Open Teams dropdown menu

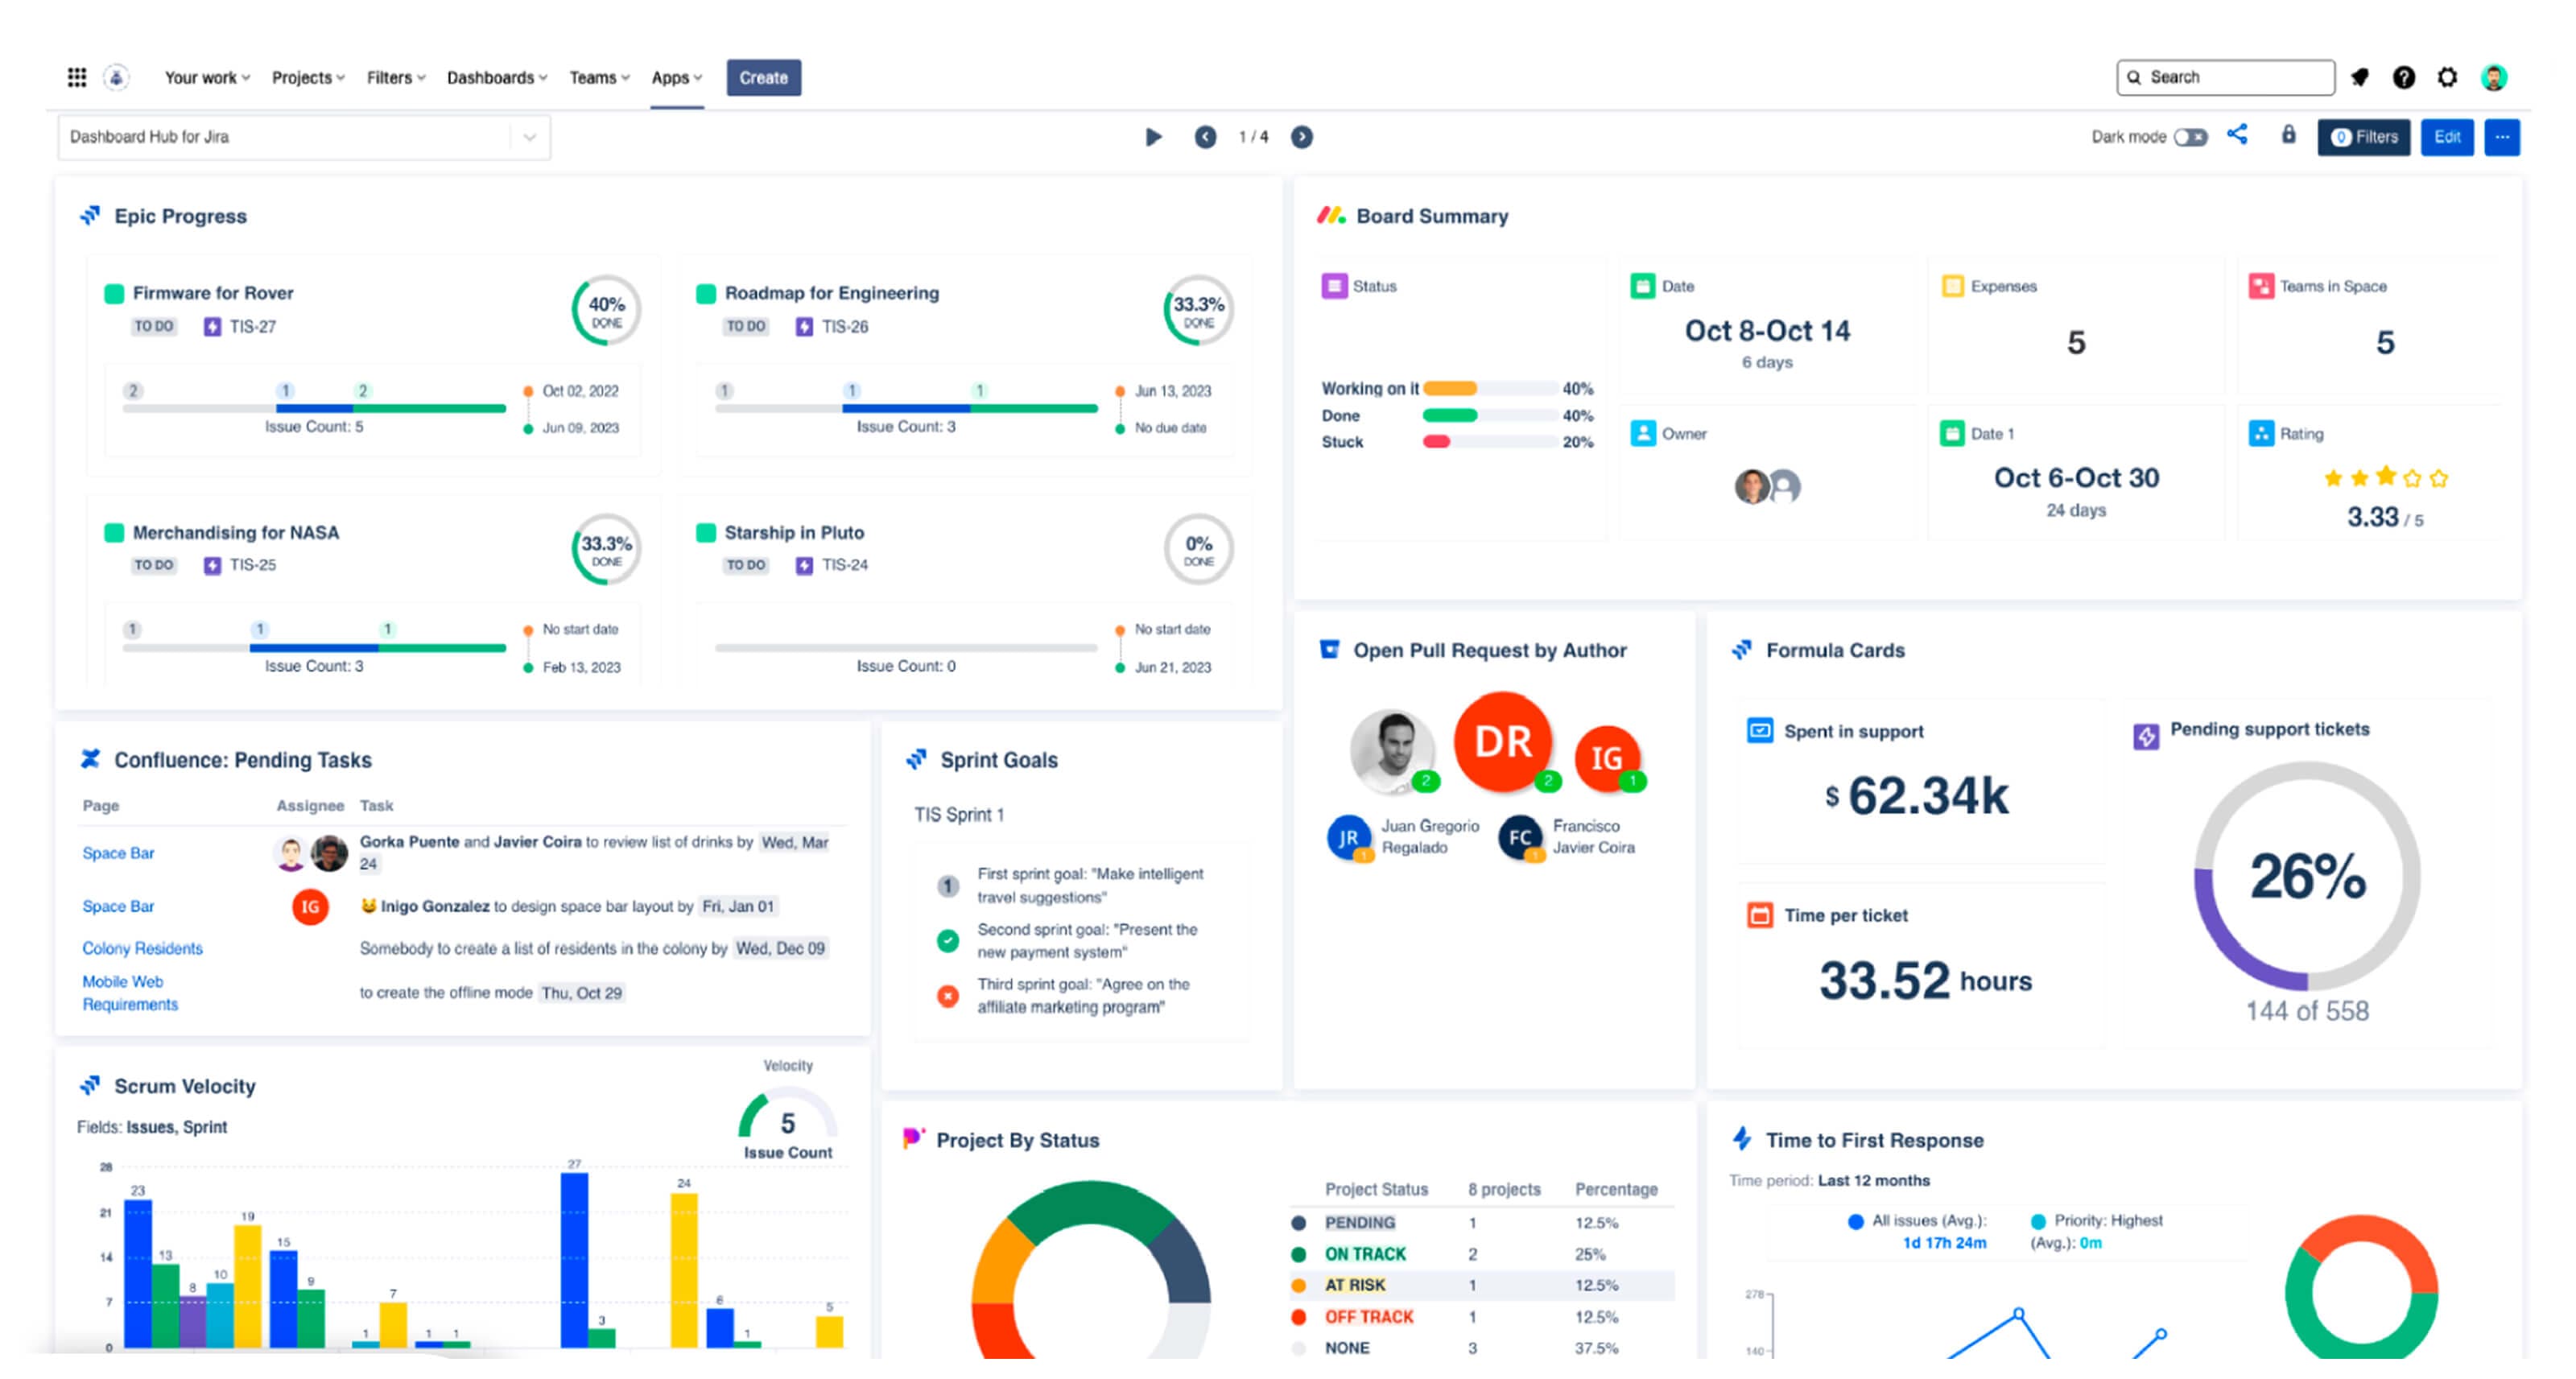(x=599, y=77)
